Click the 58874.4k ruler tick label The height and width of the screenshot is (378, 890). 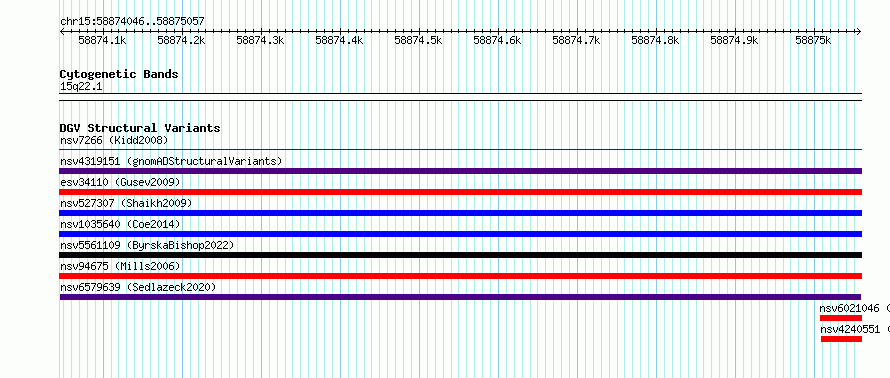point(339,40)
